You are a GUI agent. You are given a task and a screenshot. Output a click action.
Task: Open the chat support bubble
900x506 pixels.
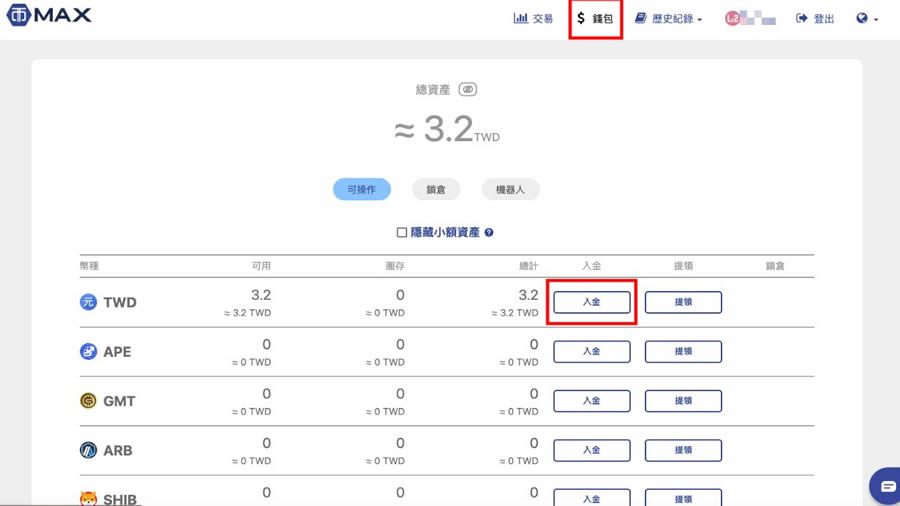tap(886, 486)
